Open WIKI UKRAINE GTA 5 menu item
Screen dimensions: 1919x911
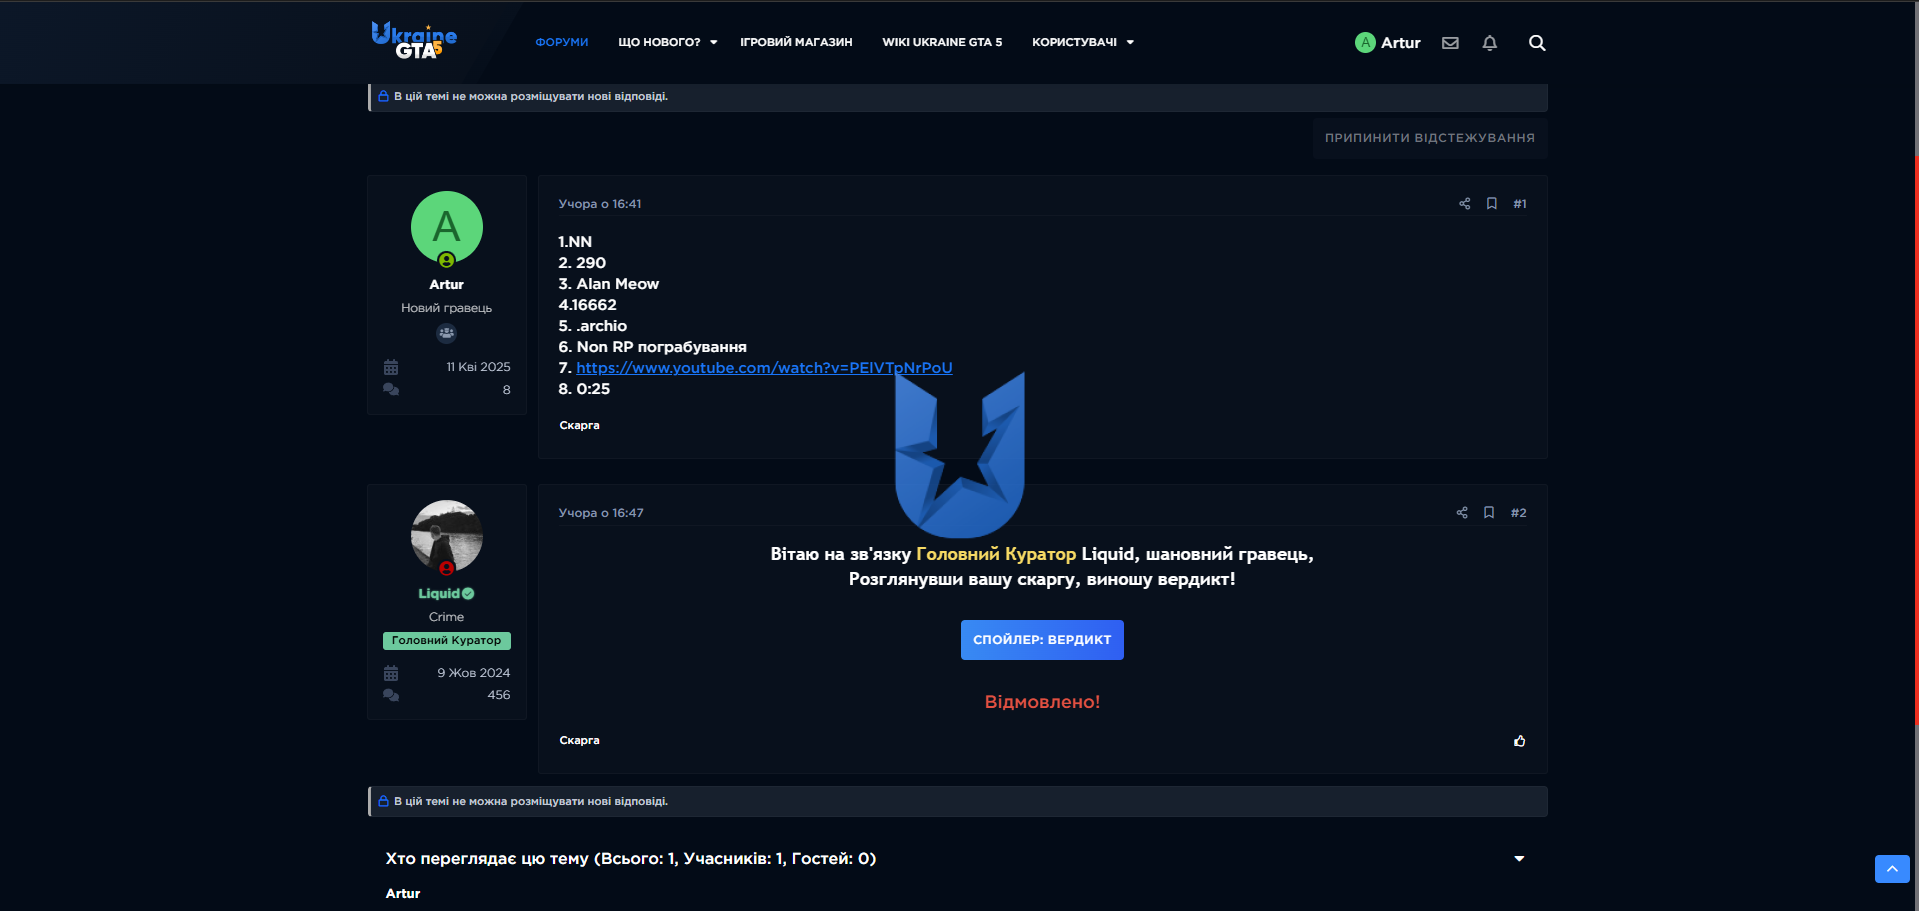pyautogui.click(x=942, y=42)
